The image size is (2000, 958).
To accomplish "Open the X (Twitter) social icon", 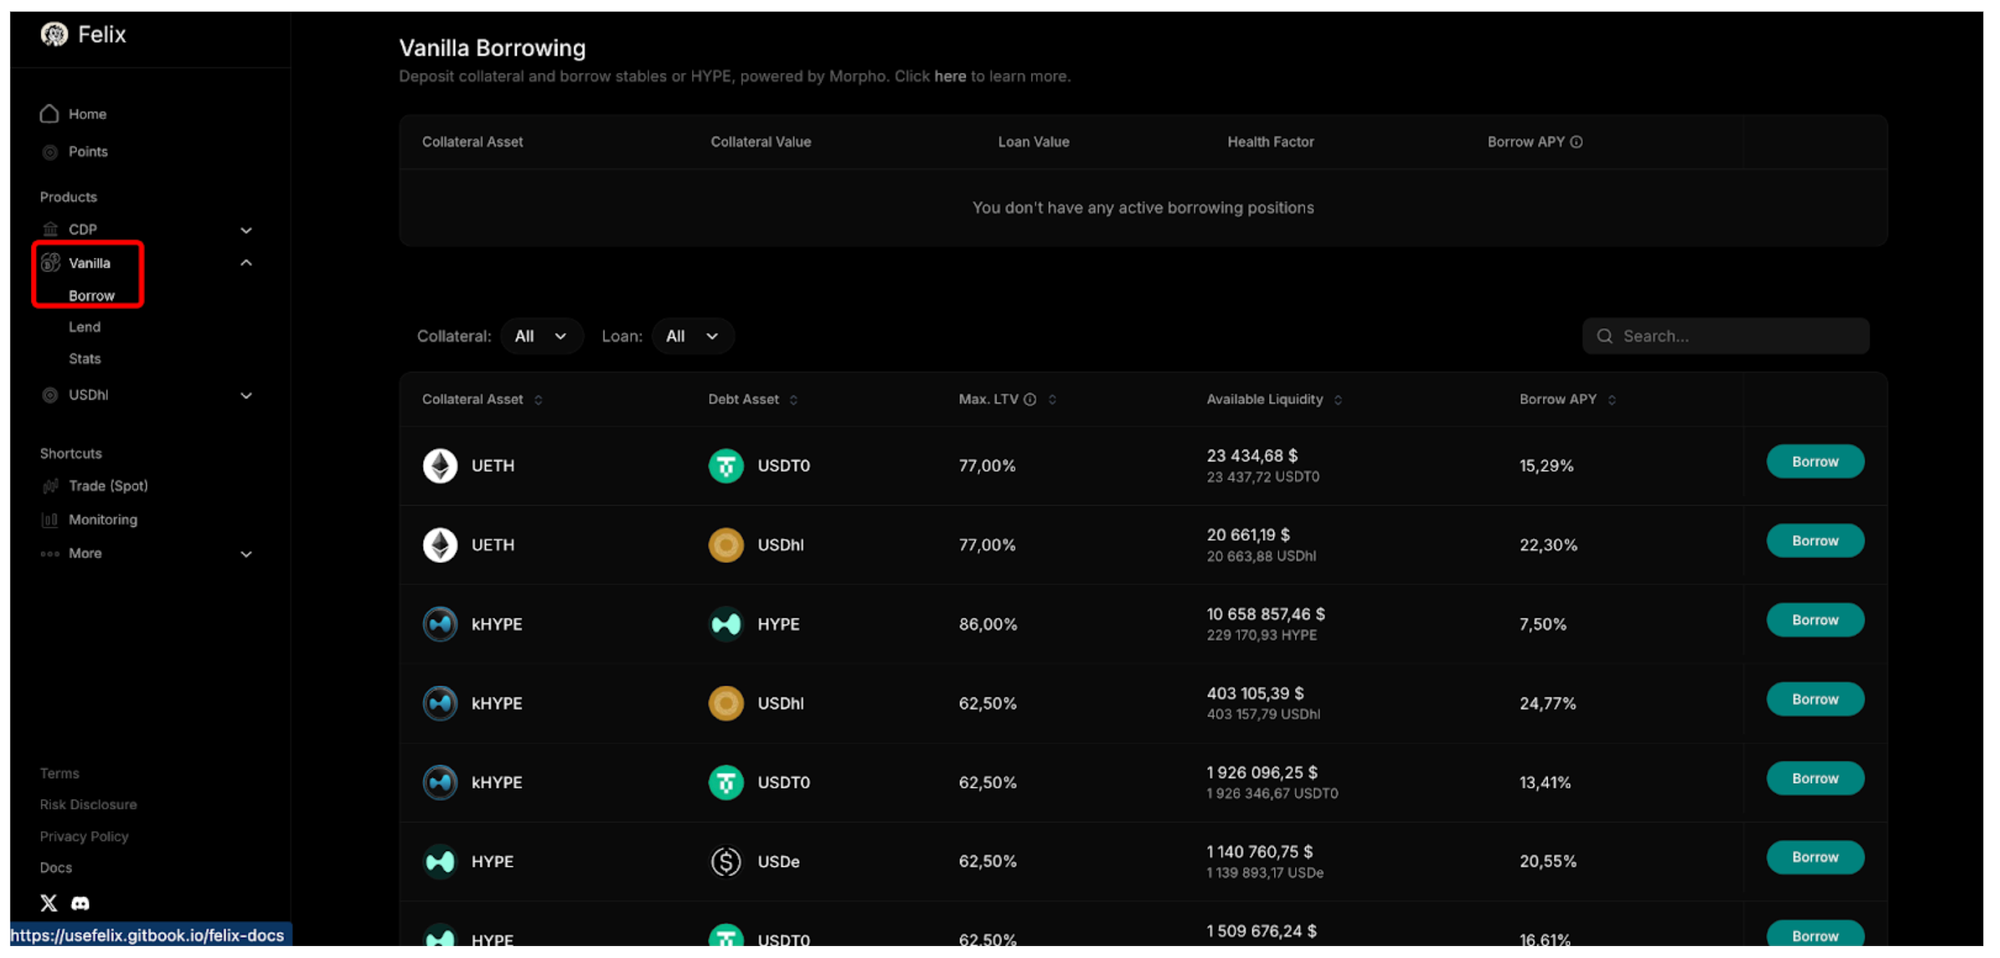I will pos(48,903).
